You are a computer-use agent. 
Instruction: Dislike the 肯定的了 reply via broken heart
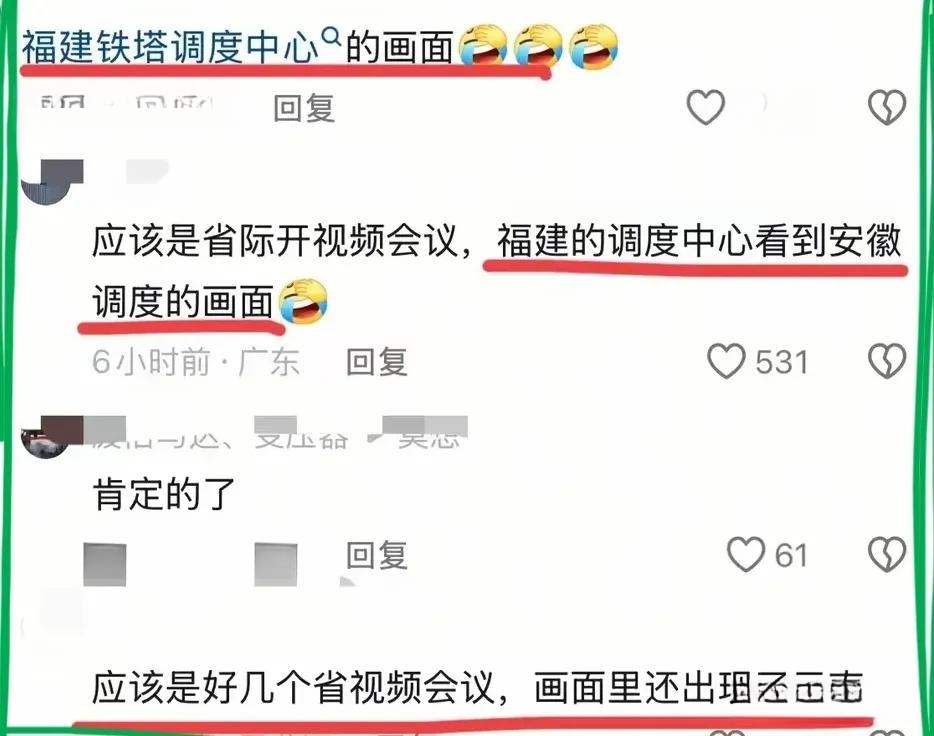pyautogui.click(x=887, y=554)
